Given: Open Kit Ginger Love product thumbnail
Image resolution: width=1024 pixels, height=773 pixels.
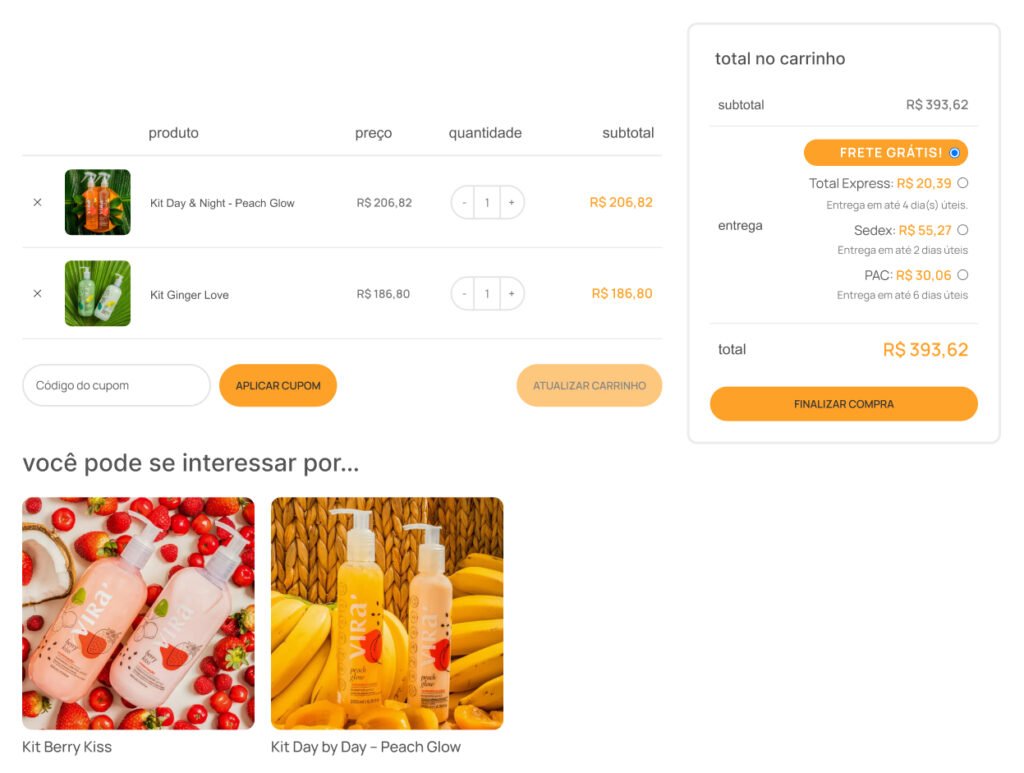Looking at the screenshot, I should [98, 294].
